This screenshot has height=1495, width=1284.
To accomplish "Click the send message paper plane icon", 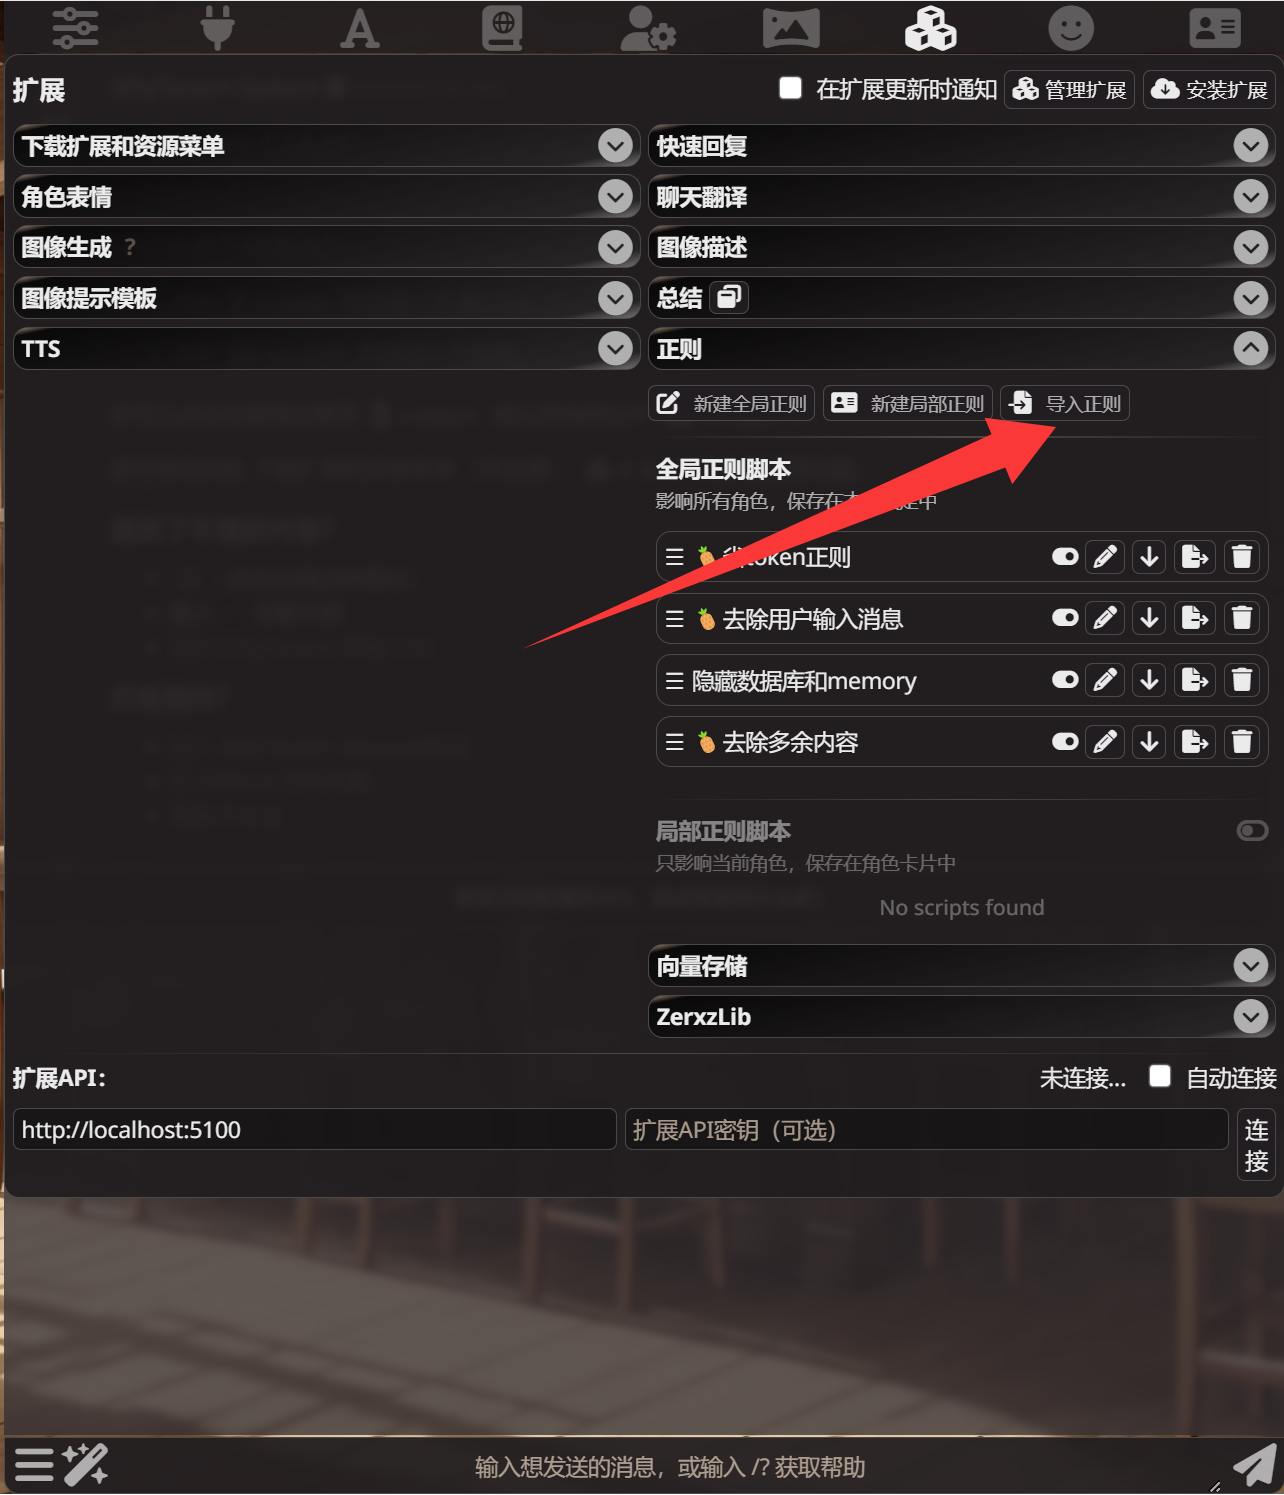I will pyautogui.click(x=1254, y=1466).
